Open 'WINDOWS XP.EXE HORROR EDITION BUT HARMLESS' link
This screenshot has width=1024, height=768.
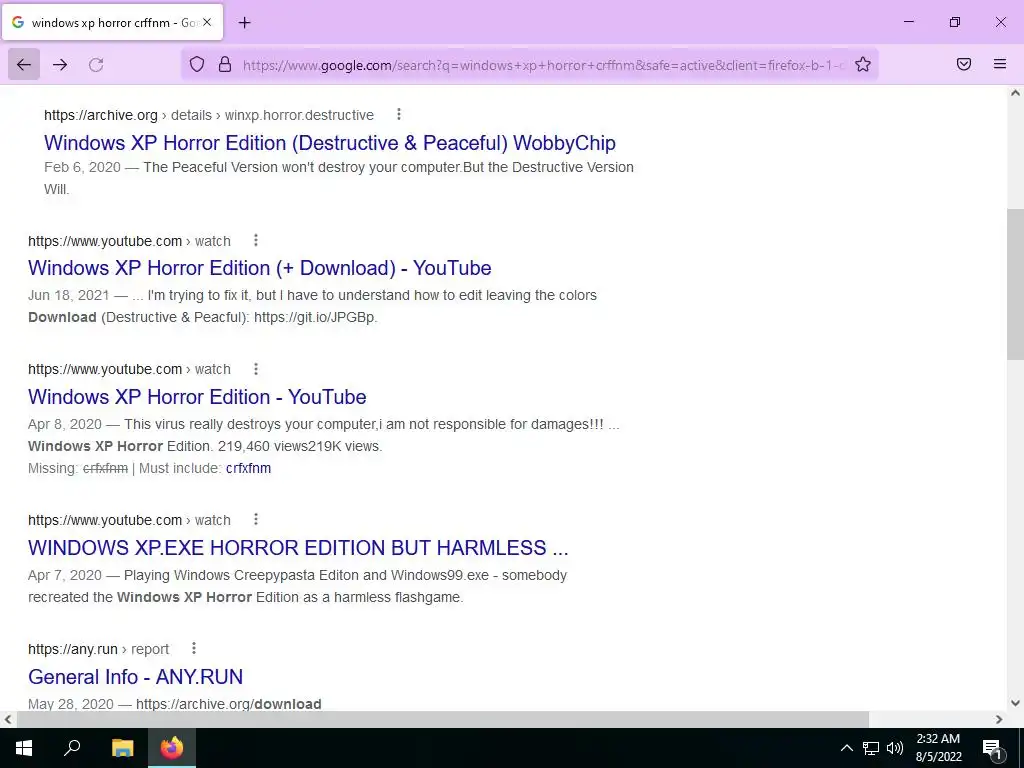[298, 548]
